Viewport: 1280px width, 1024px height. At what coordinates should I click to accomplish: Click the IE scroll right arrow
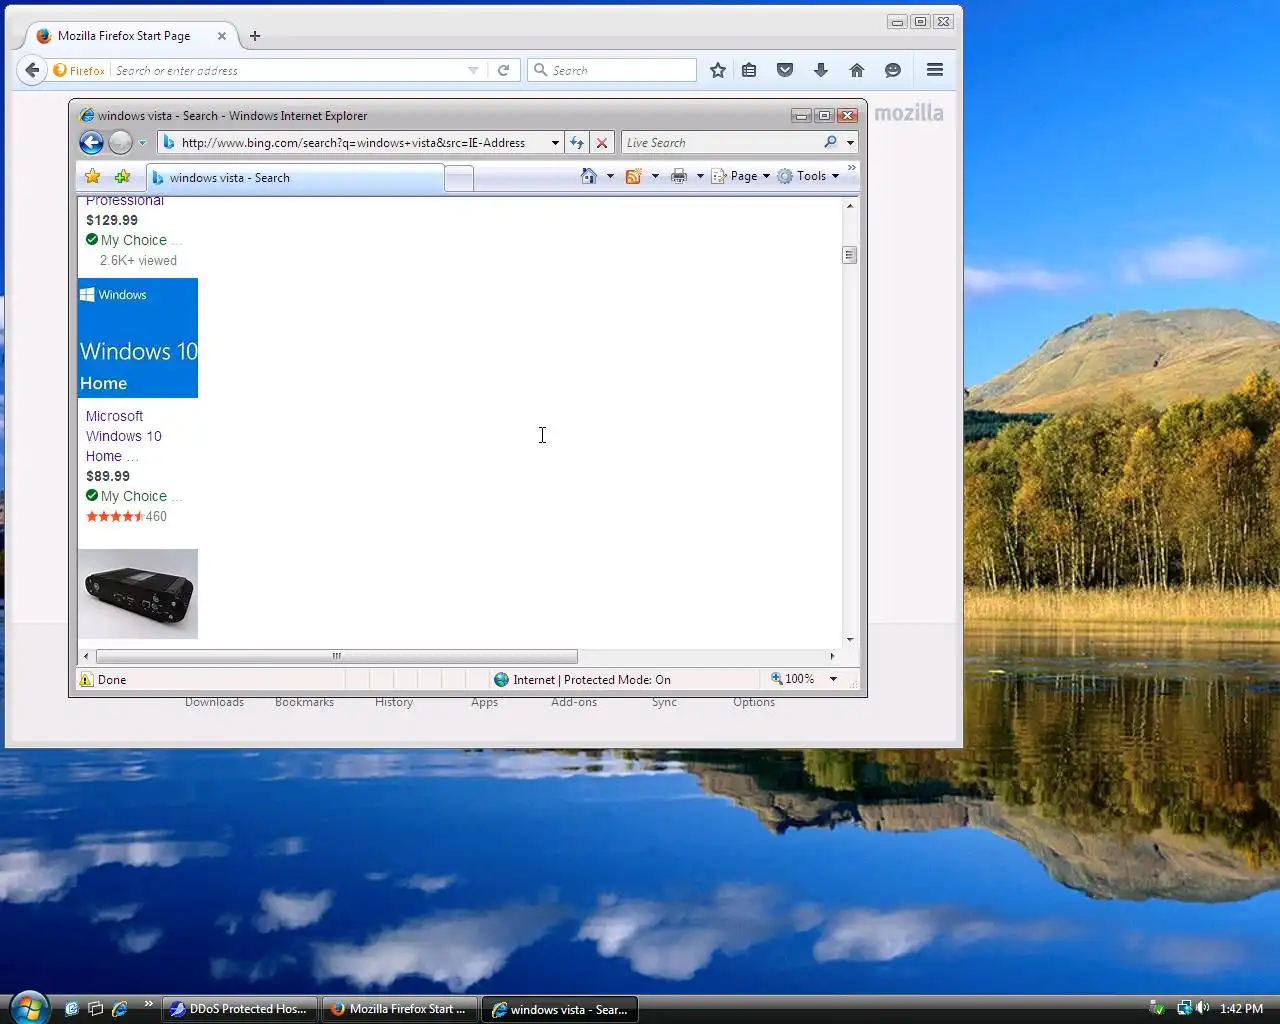[832, 656]
